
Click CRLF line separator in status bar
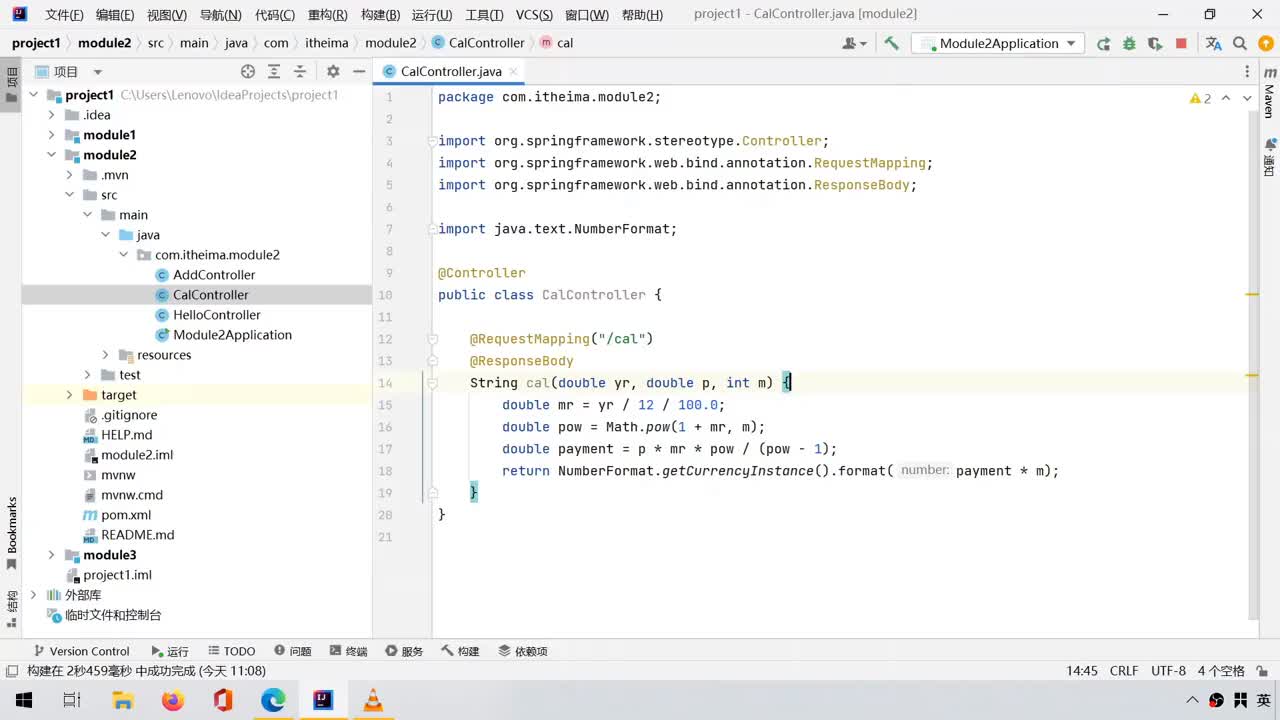(x=1124, y=671)
